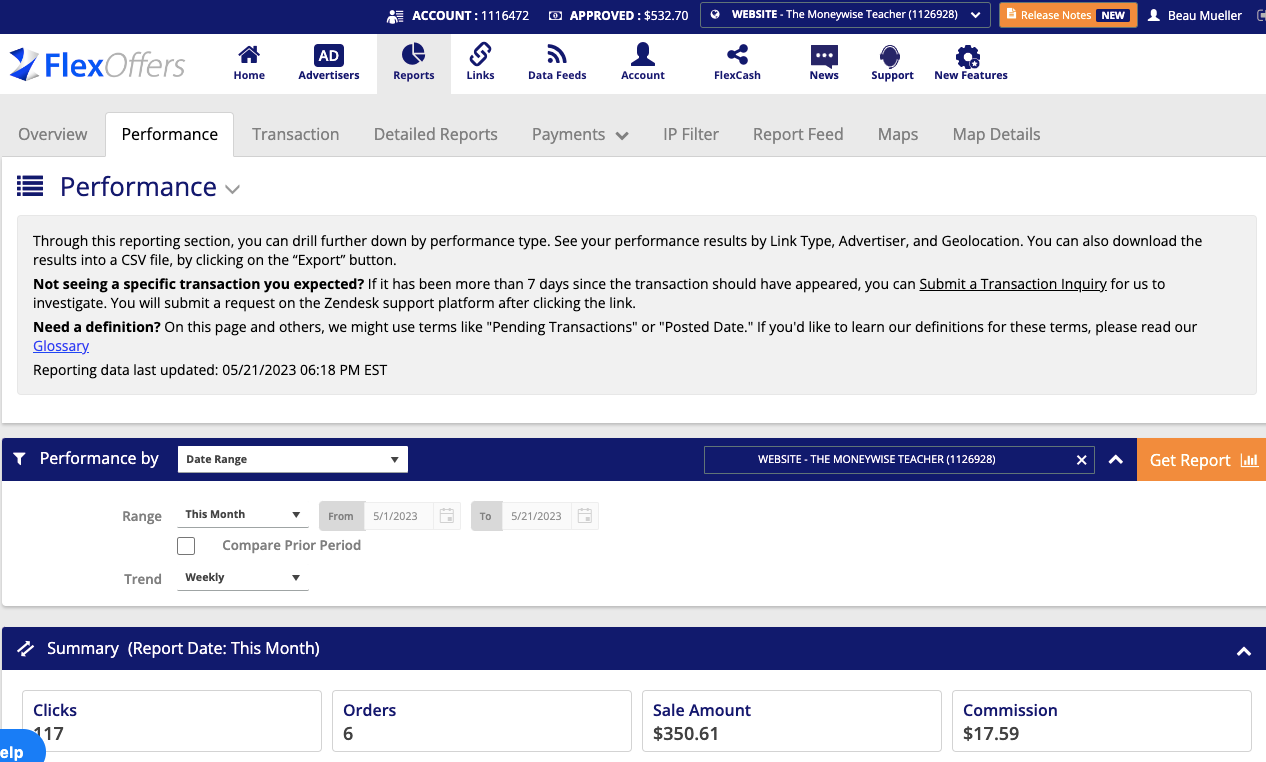
Task: Open the Range This Month dropdown
Action: pos(243,515)
